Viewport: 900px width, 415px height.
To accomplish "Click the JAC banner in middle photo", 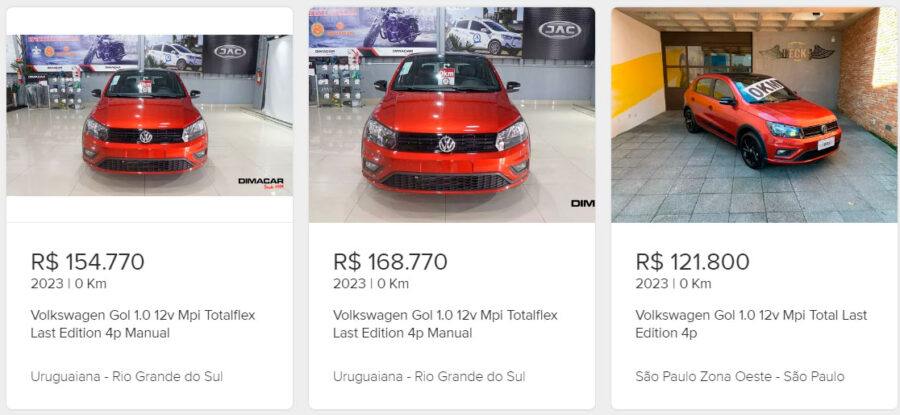I will click(559, 31).
